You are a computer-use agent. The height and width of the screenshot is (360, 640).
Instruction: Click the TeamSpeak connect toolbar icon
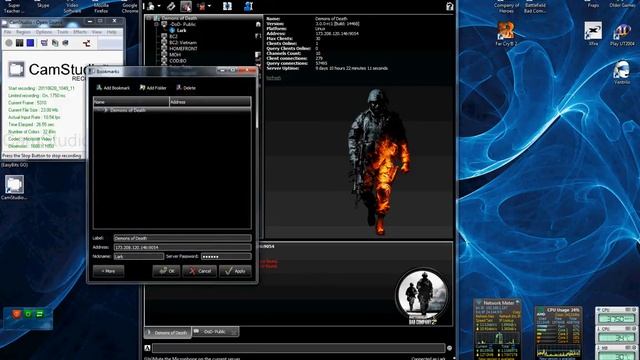151,6
